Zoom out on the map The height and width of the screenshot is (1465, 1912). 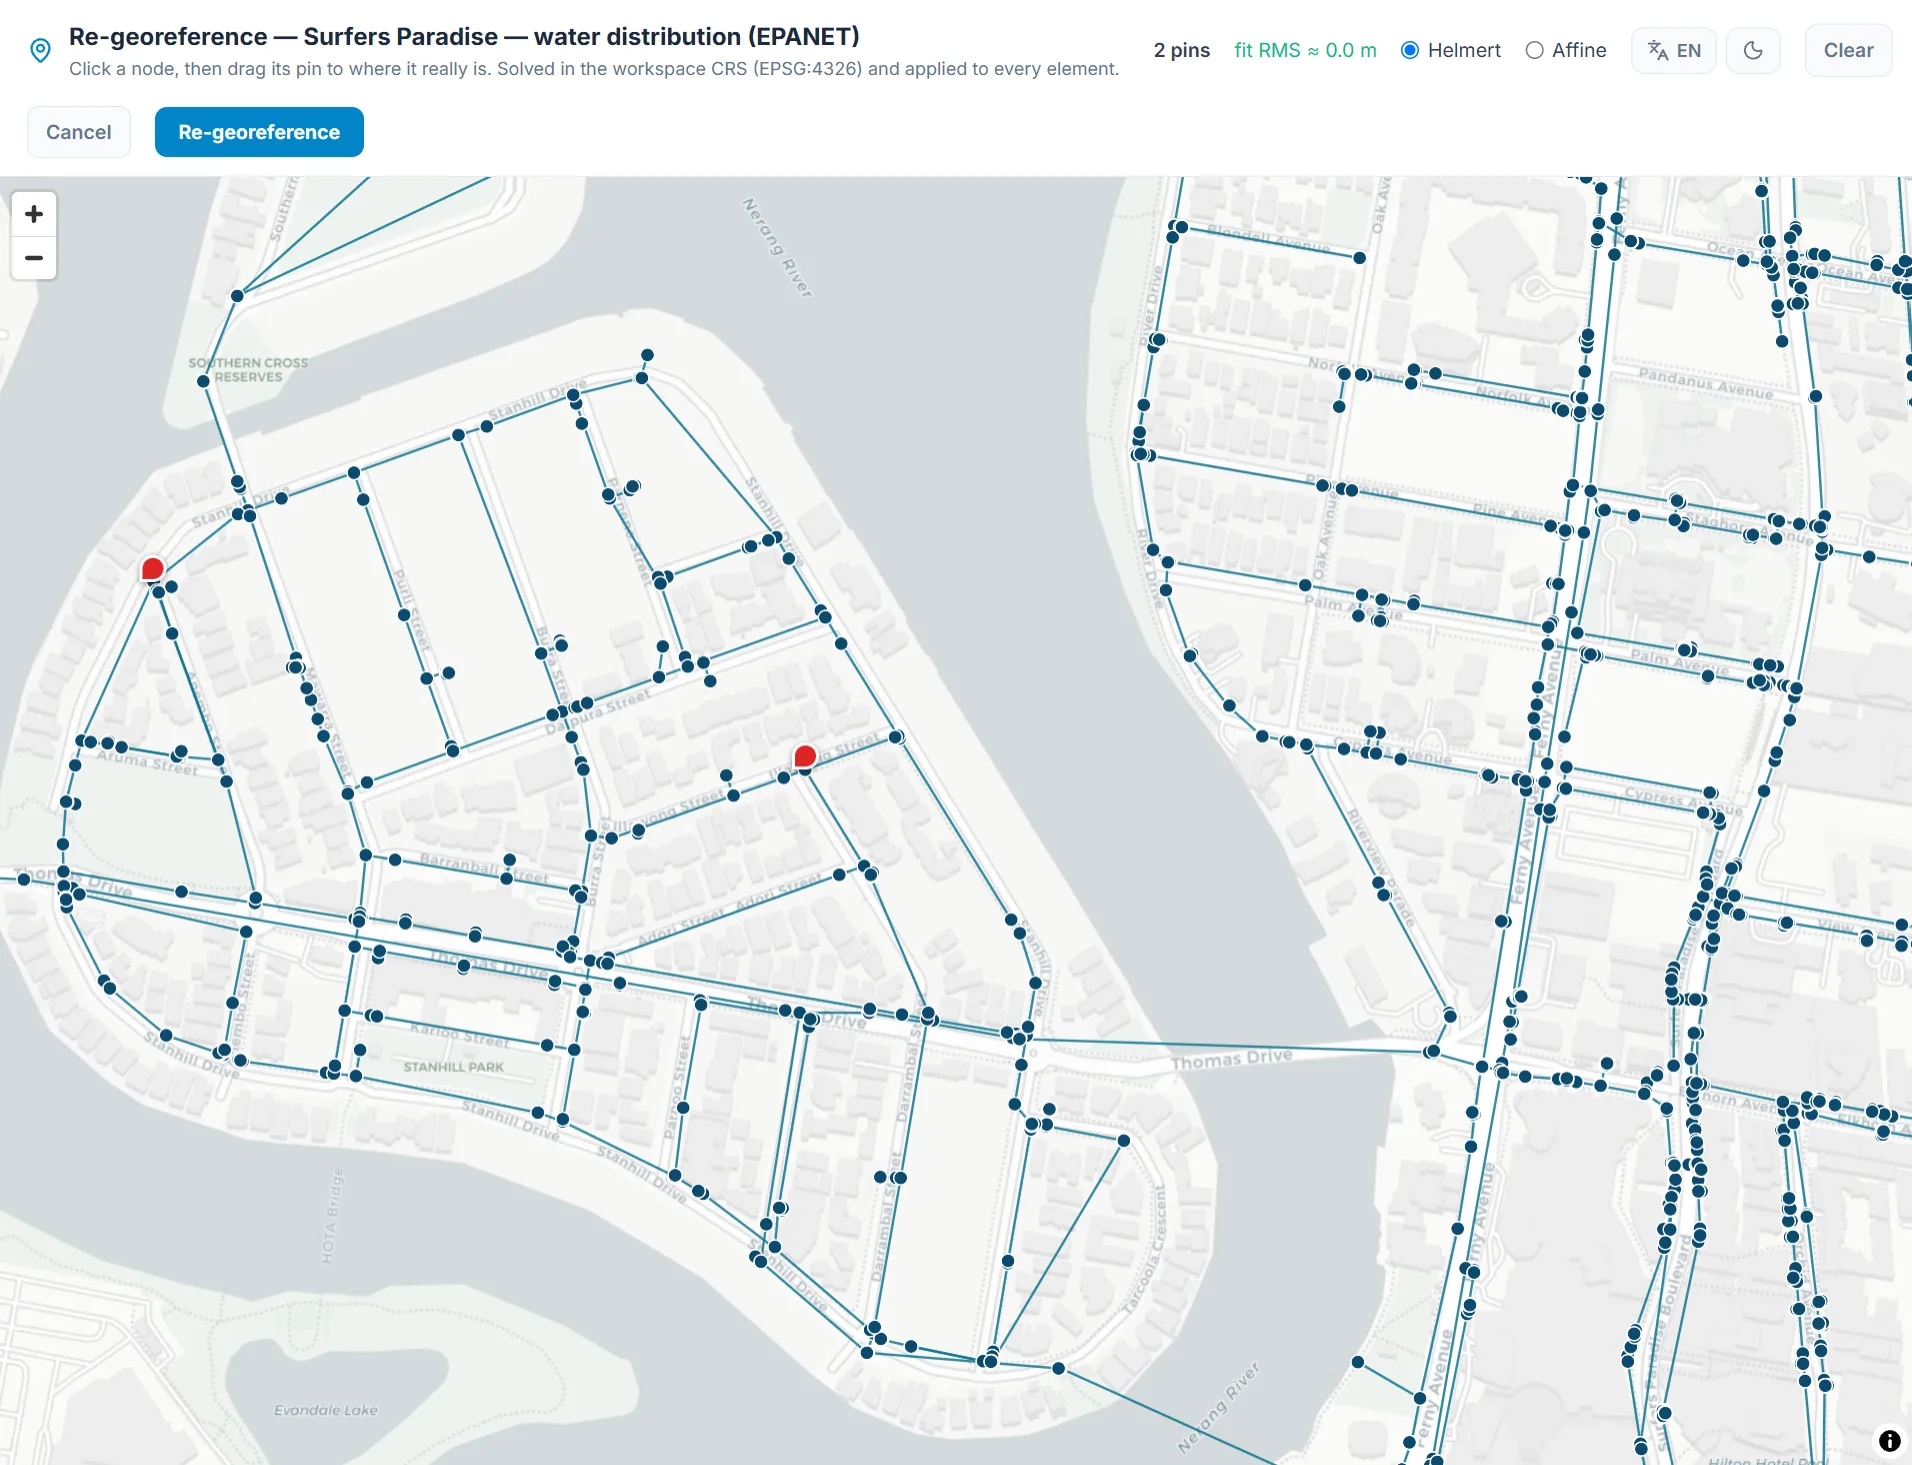coord(34,258)
